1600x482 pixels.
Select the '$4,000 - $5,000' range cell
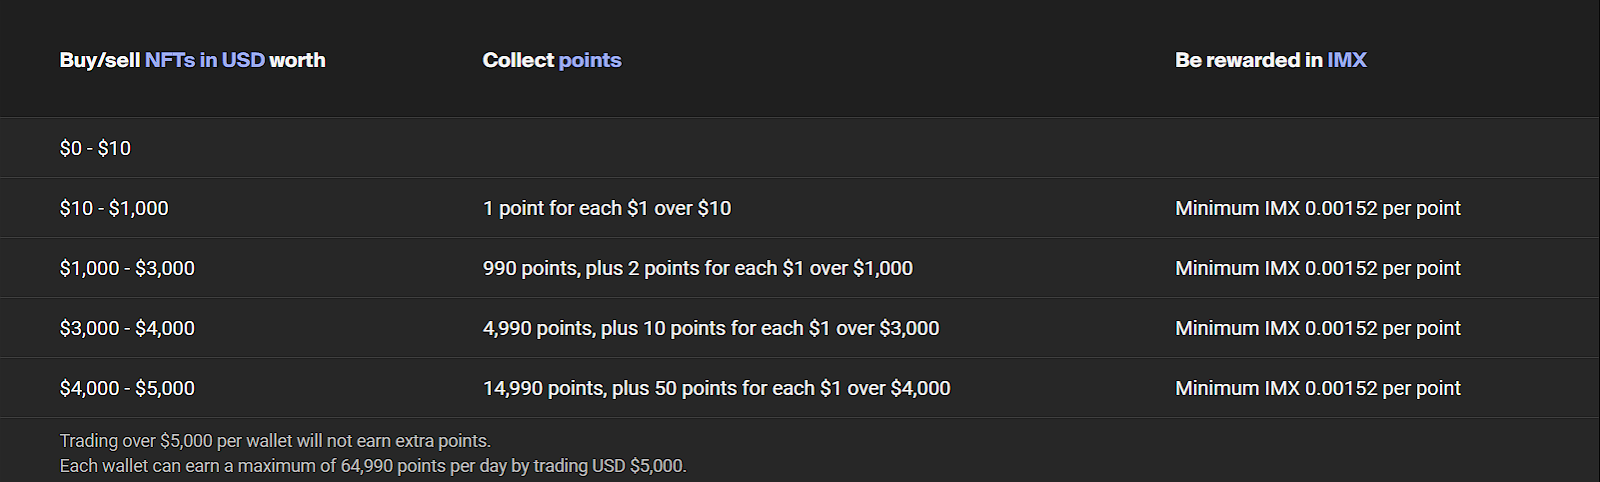(x=127, y=388)
